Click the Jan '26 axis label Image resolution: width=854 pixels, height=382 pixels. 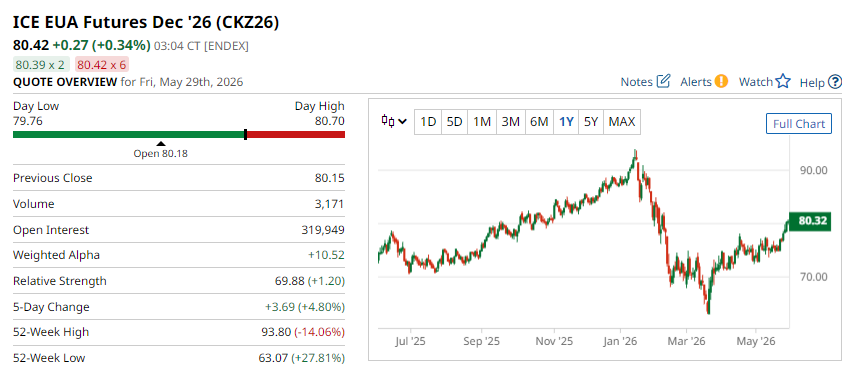(x=621, y=342)
